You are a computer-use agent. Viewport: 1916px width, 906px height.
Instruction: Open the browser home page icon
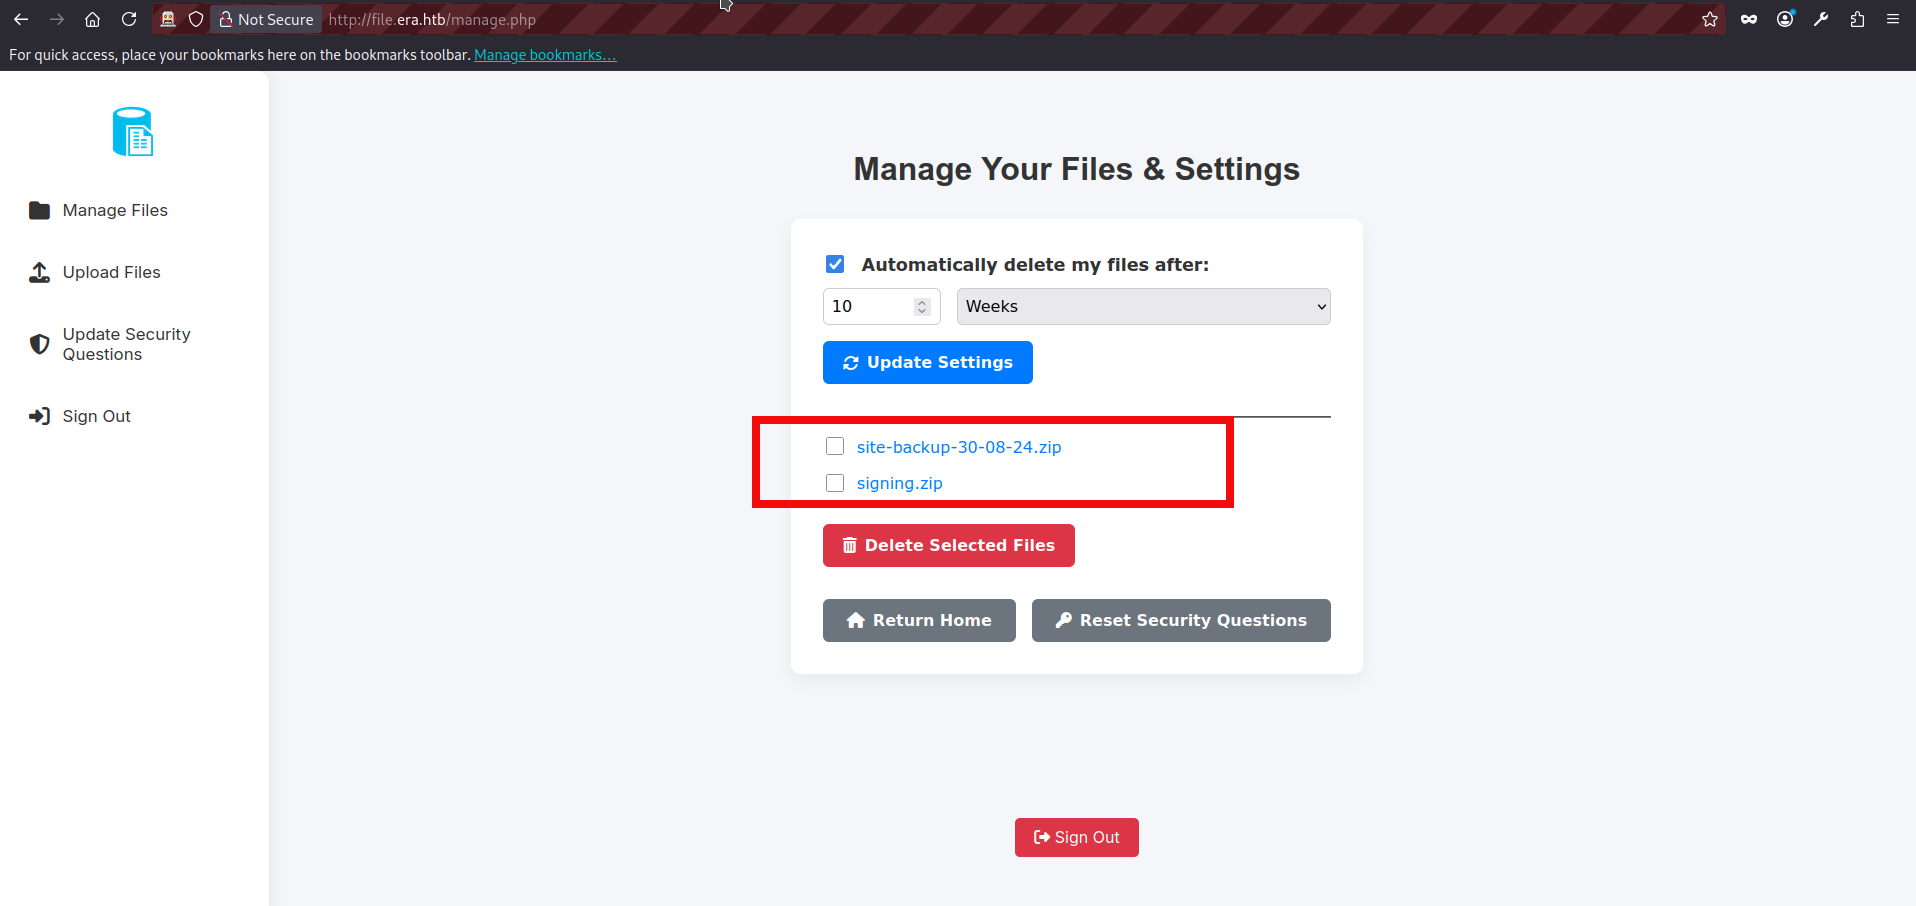coord(92,19)
